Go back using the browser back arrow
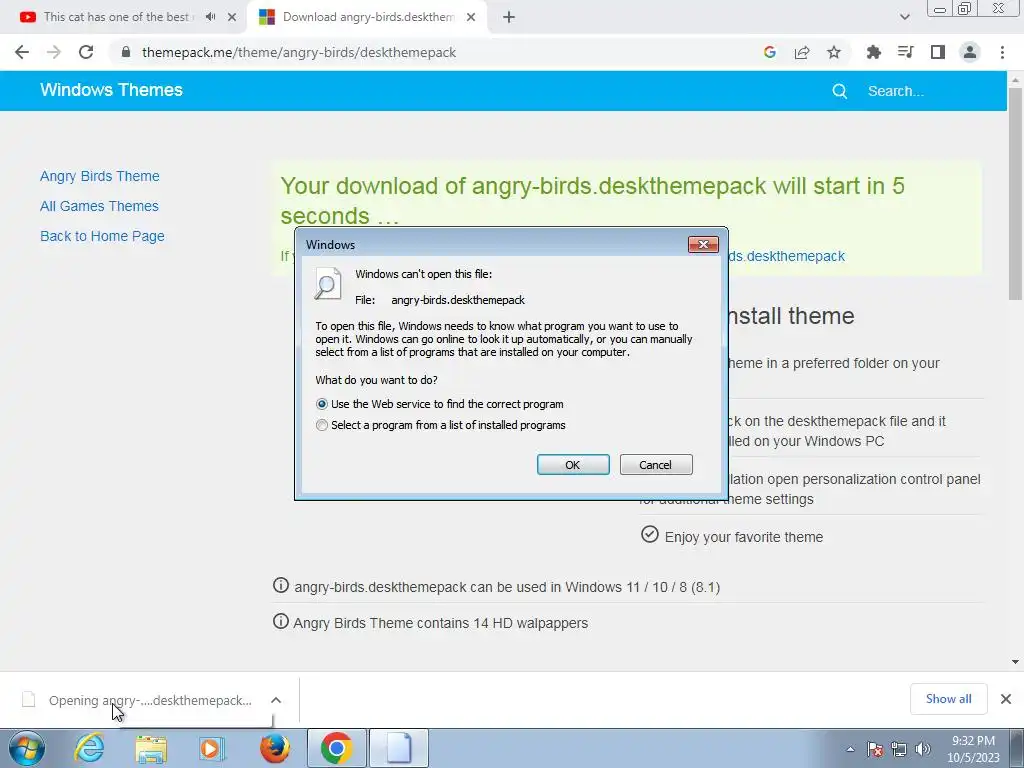This screenshot has width=1024, height=768. pyautogui.click(x=22, y=52)
